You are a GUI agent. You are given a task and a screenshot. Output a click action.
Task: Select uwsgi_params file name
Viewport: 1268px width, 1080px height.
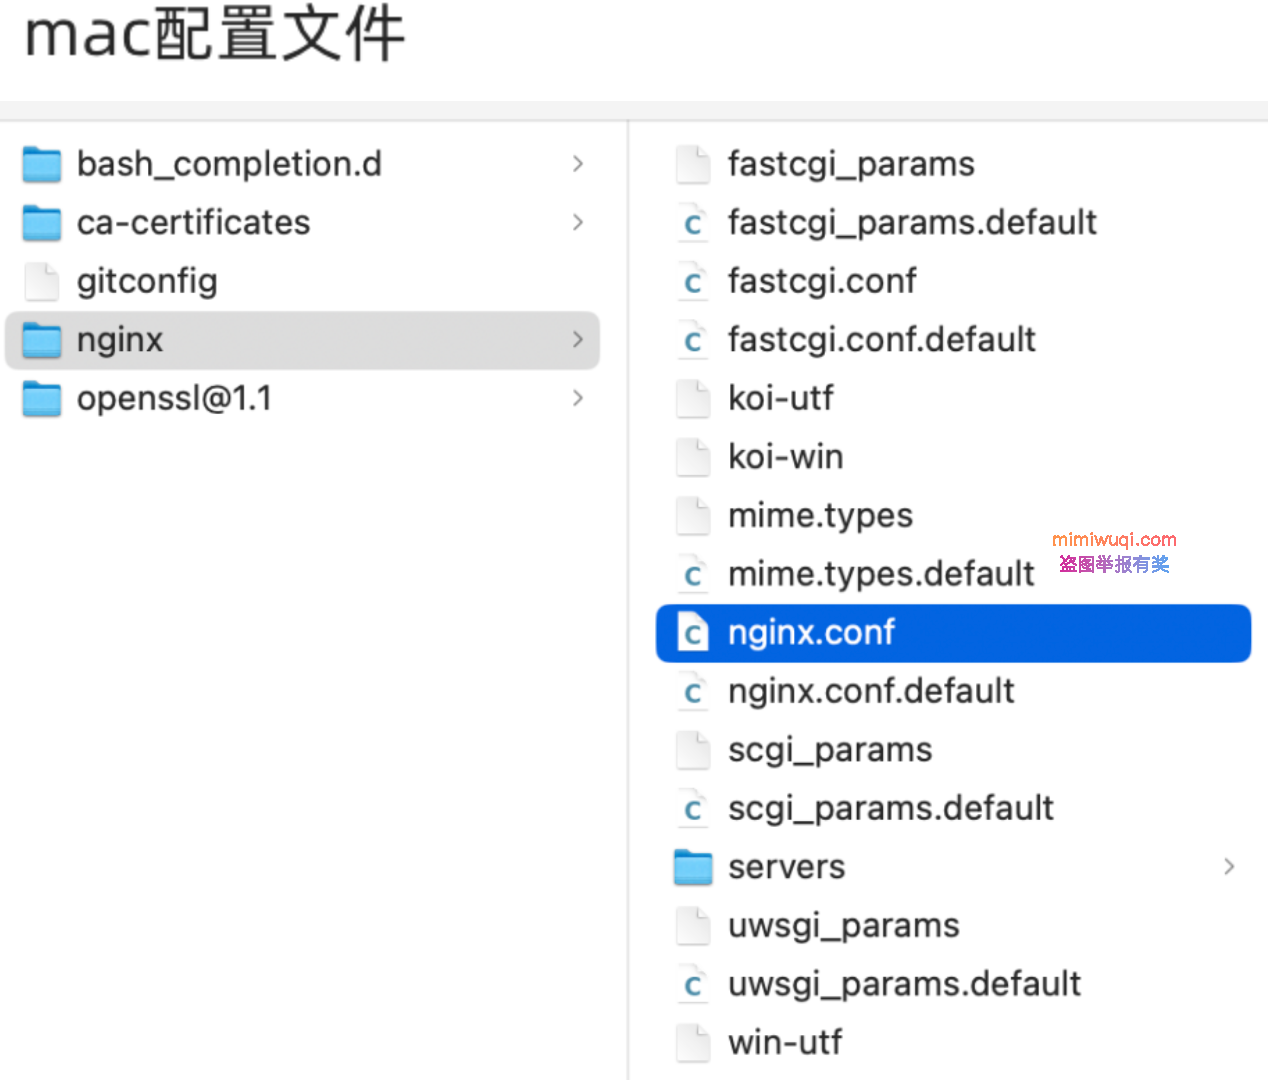tap(844, 926)
